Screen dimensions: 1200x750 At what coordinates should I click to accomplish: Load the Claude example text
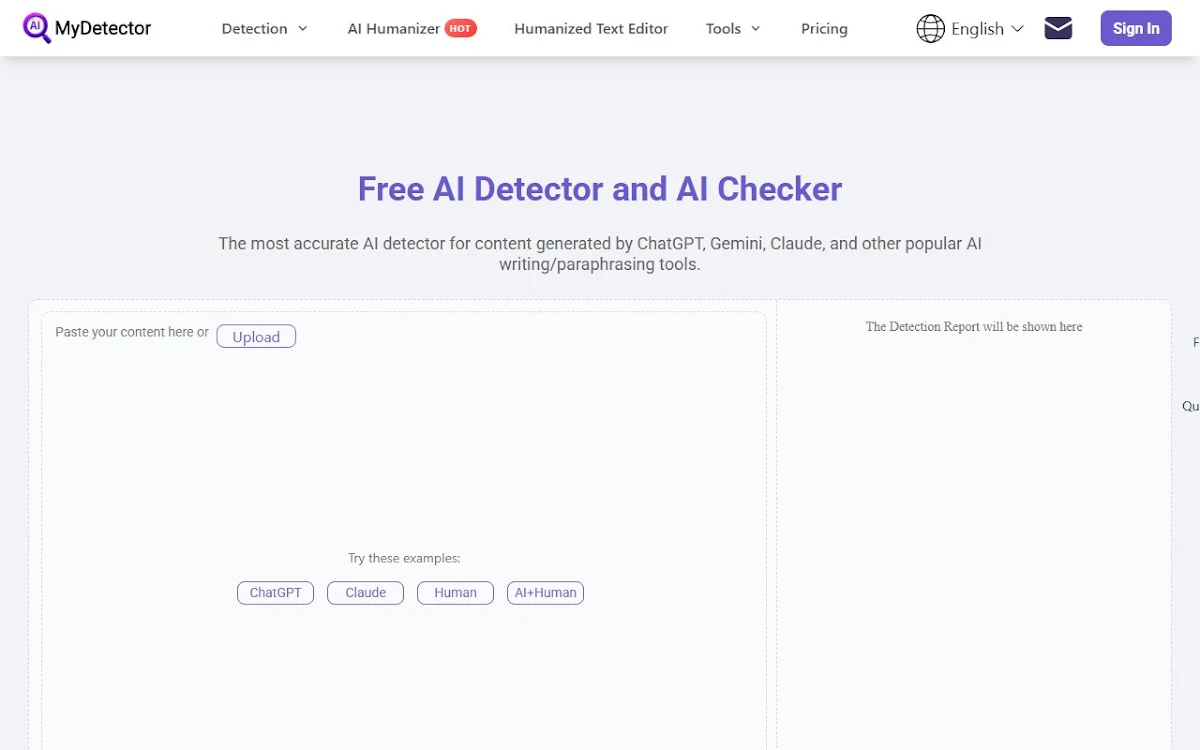[x=365, y=593]
